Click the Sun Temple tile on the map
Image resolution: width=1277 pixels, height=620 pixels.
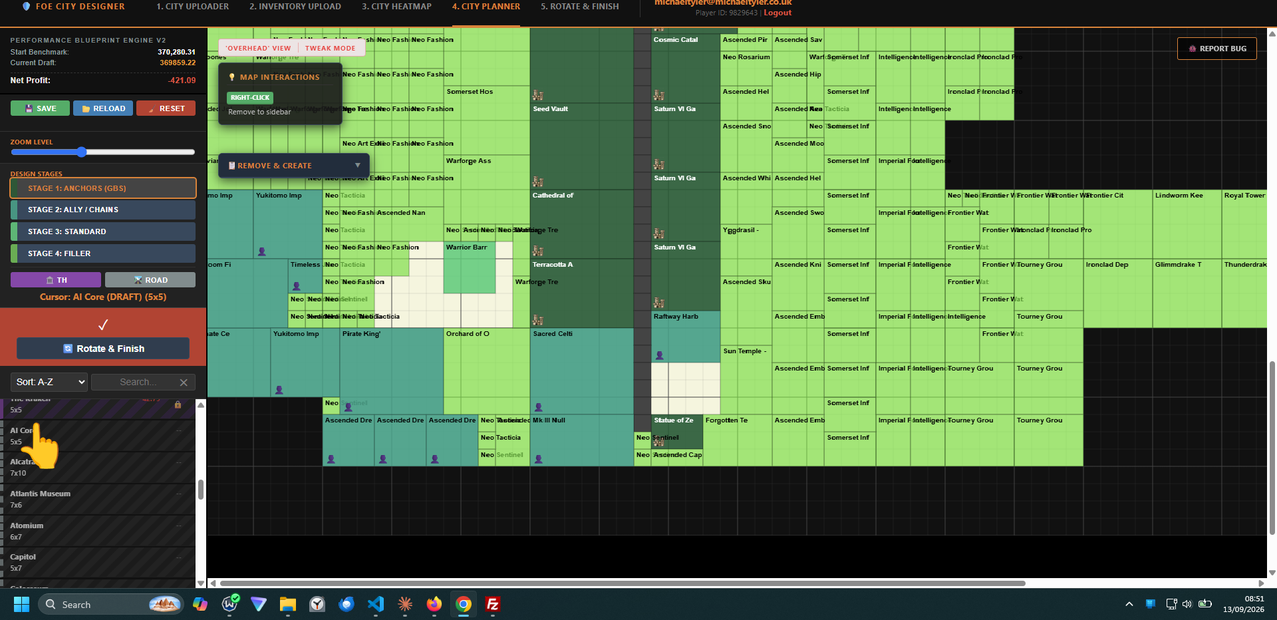[746, 379]
